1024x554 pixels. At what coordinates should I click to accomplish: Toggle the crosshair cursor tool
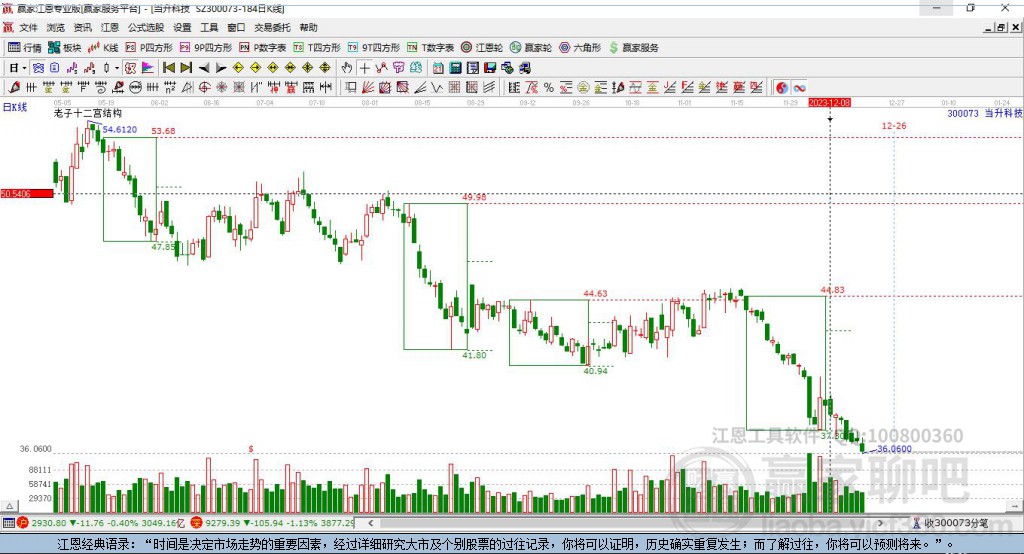[365, 68]
